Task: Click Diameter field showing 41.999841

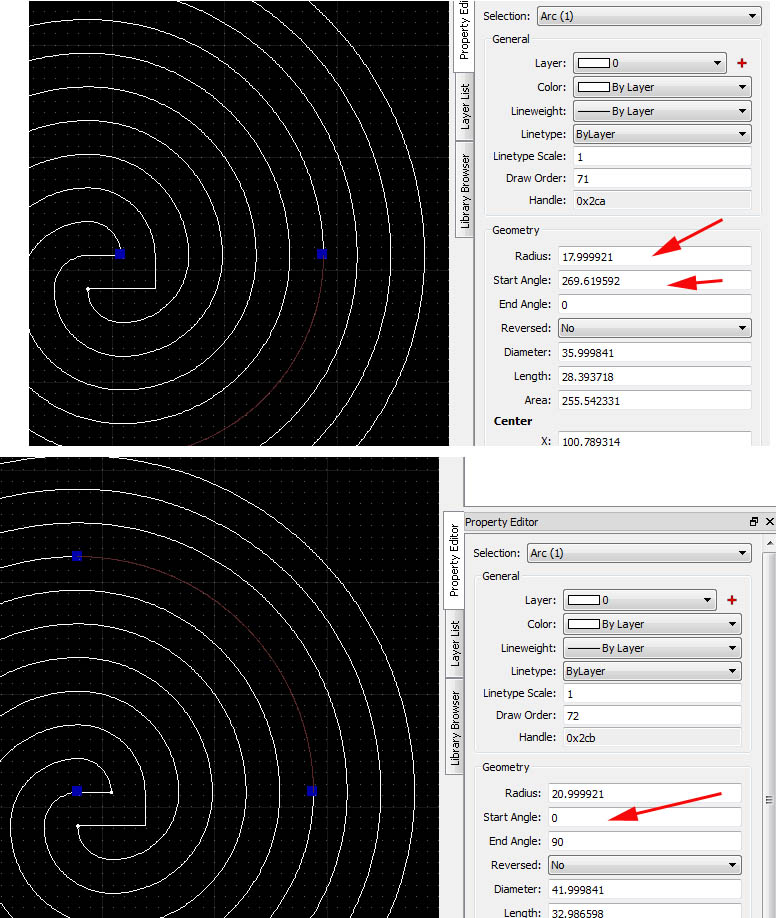Action: click(x=644, y=889)
